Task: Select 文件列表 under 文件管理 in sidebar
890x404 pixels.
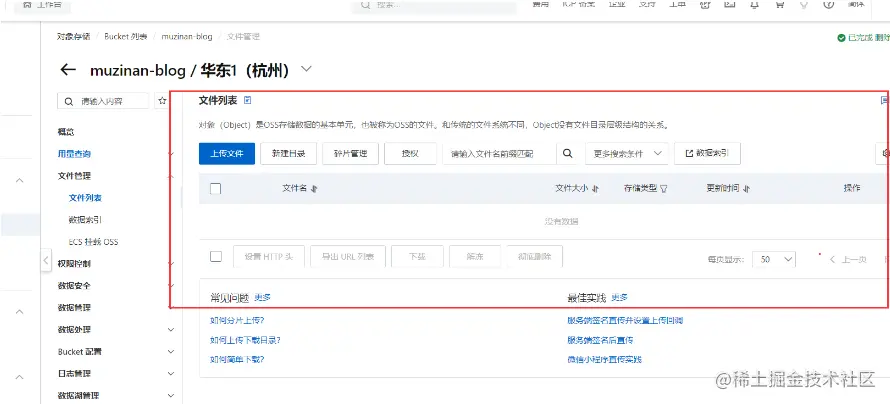Action: [85, 198]
